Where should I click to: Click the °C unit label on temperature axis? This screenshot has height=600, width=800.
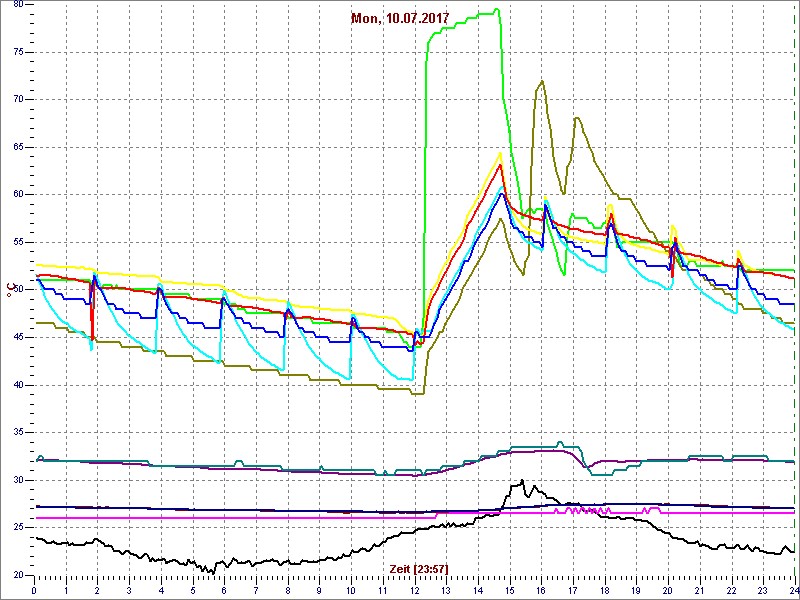pyautogui.click(x=10, y=289)
